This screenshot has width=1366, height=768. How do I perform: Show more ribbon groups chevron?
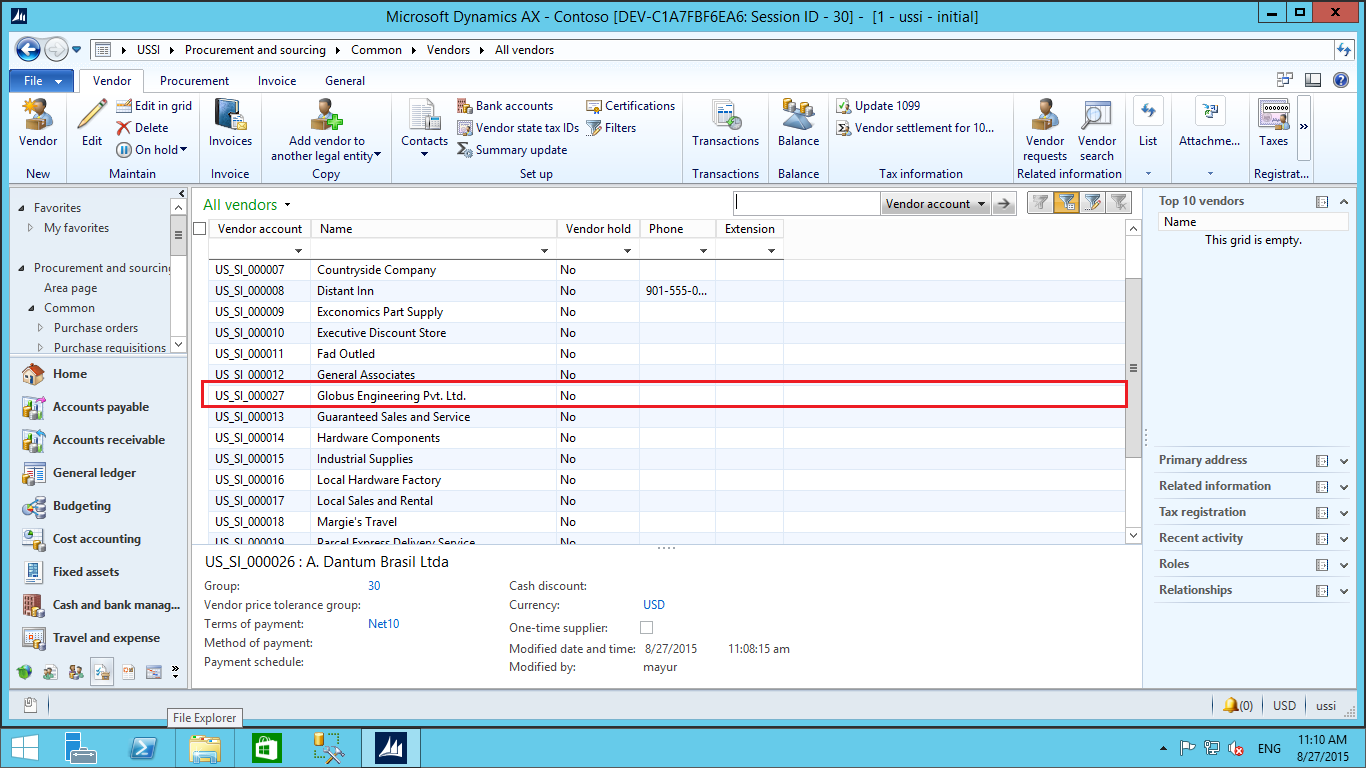[x=1304, y=127]
